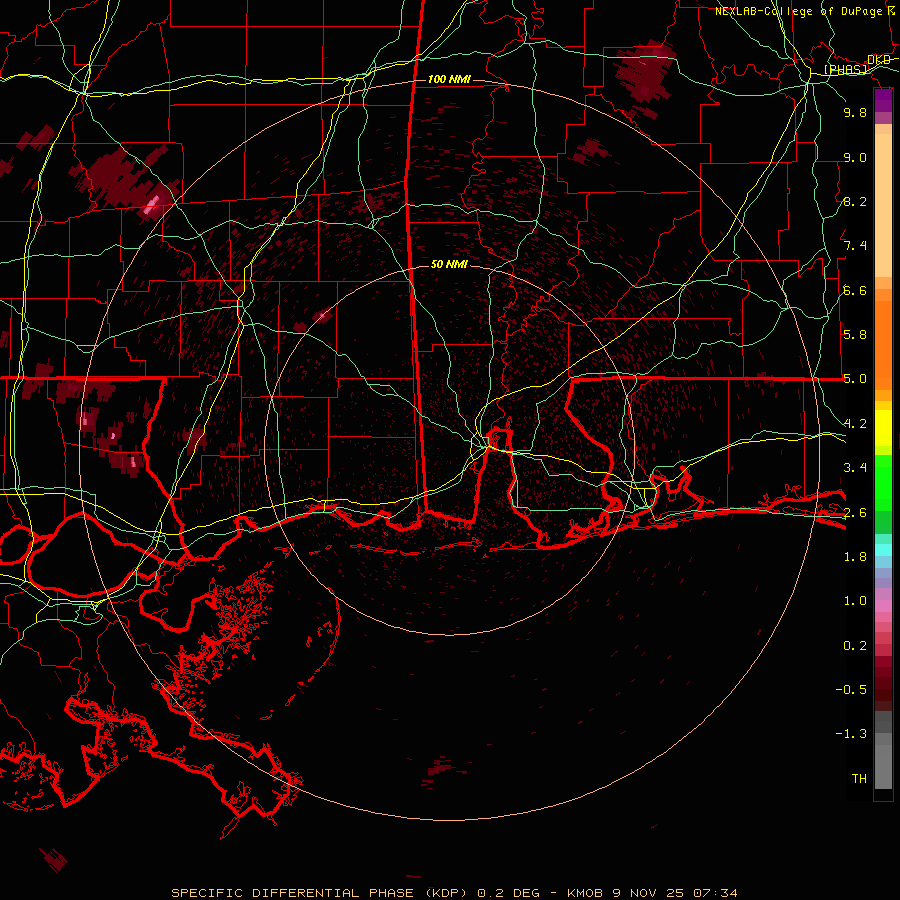Click the "[PHAS]" label above the color bar
Screen dimensions: 900x900
coord(845,70)
